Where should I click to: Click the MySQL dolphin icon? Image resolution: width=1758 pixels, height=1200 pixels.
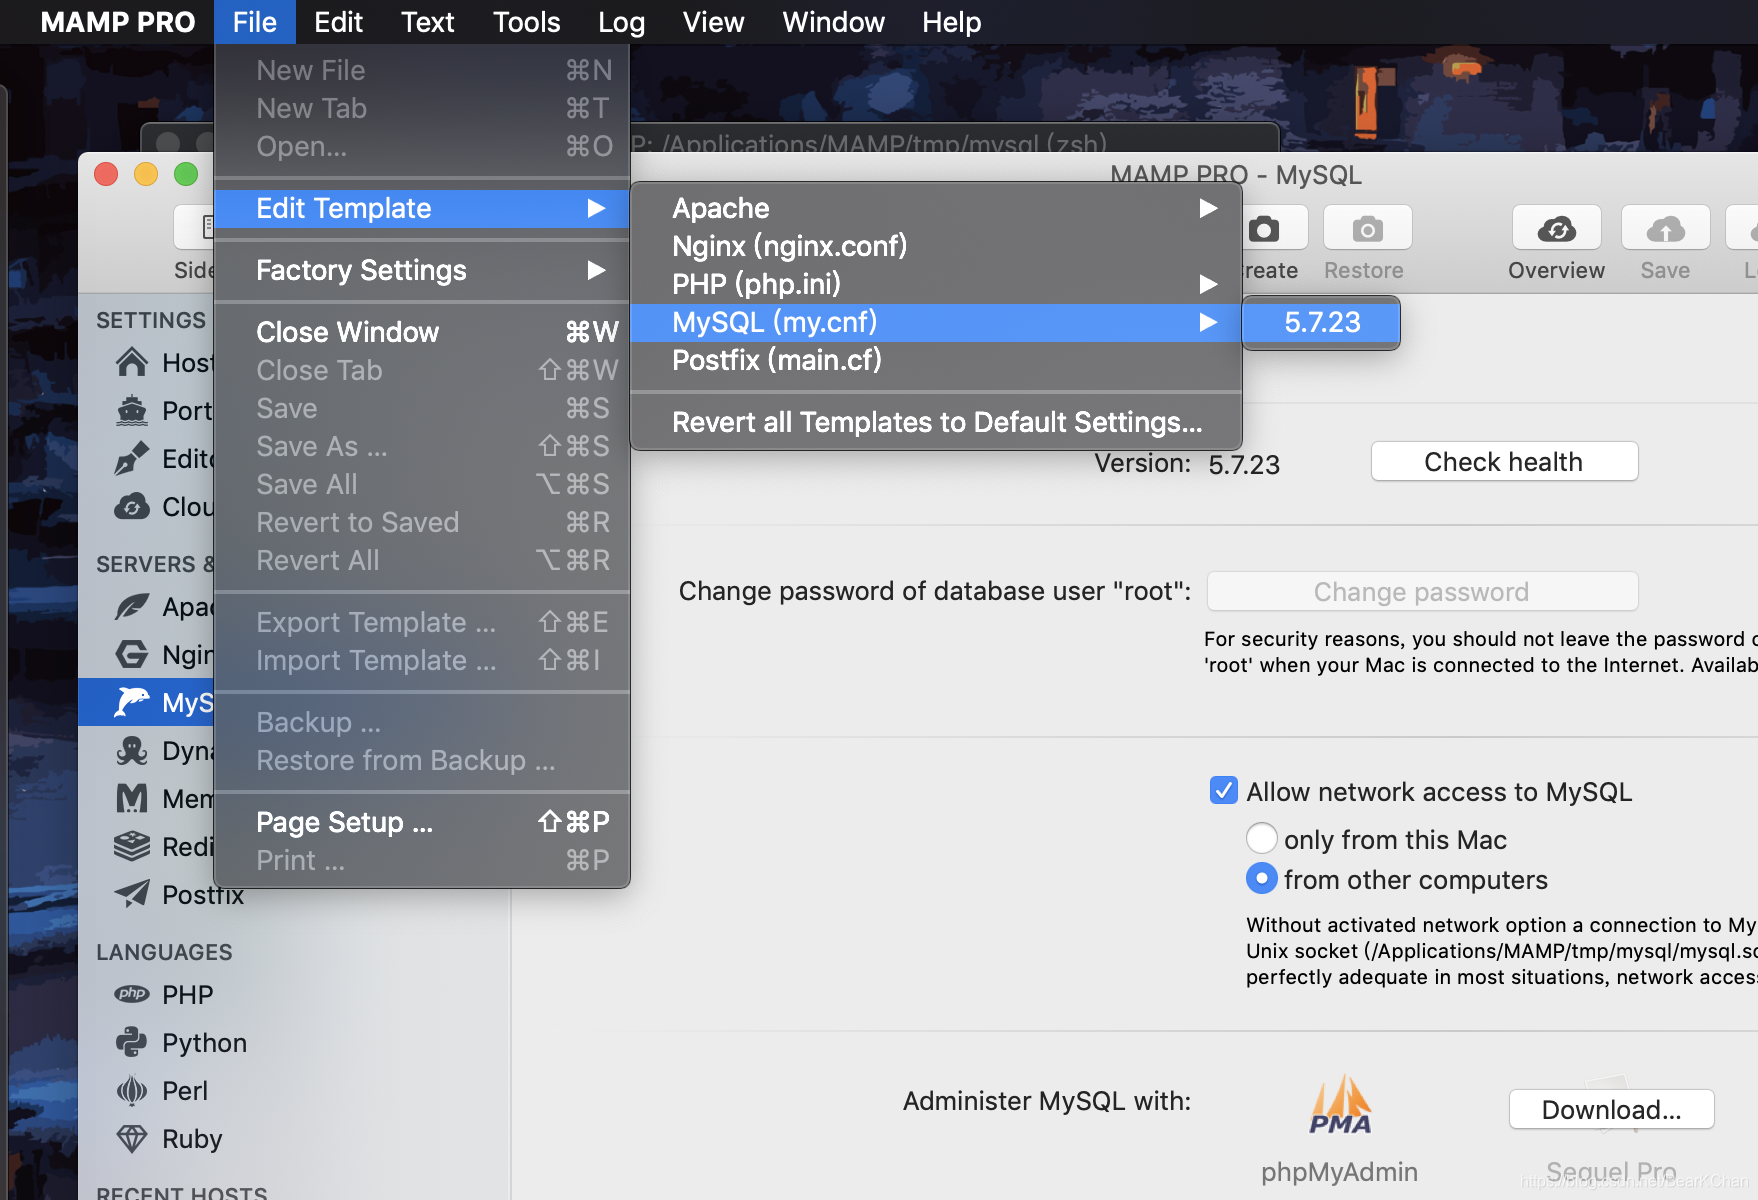tap(132, 702)
